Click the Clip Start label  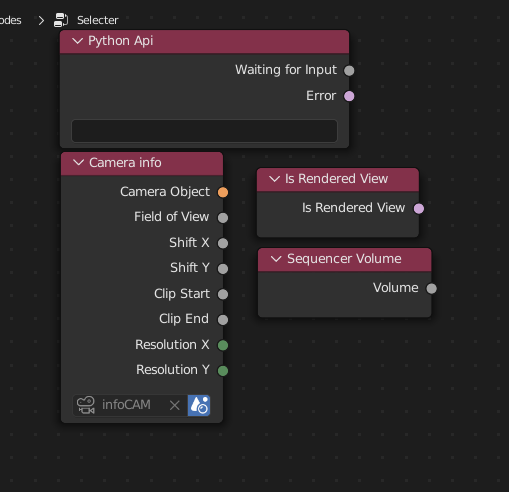coord(182,294)
